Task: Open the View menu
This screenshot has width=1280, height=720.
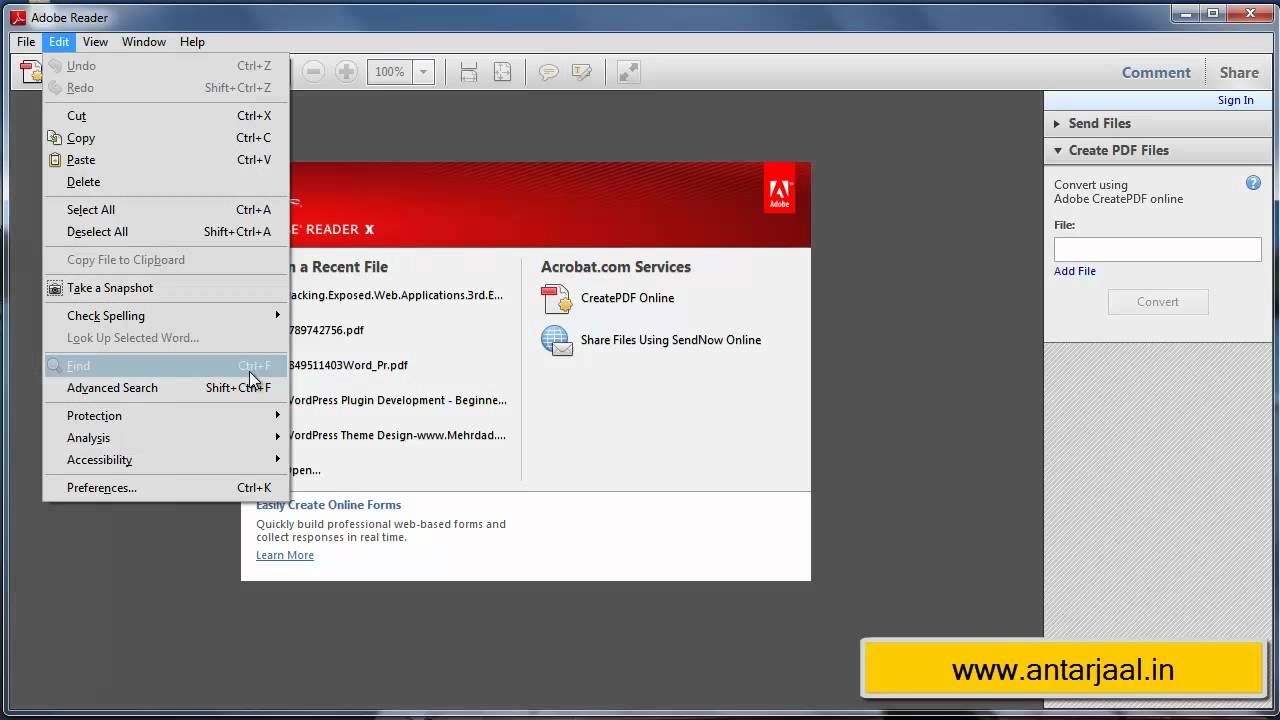Action: pyautogui.click(x=95, y=42)
